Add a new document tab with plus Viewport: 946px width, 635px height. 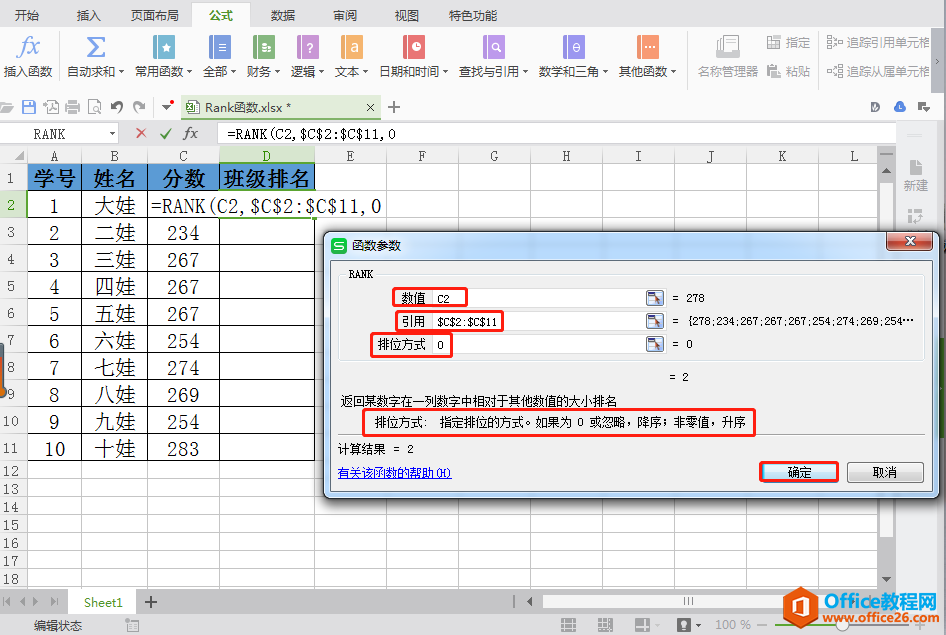394,107
